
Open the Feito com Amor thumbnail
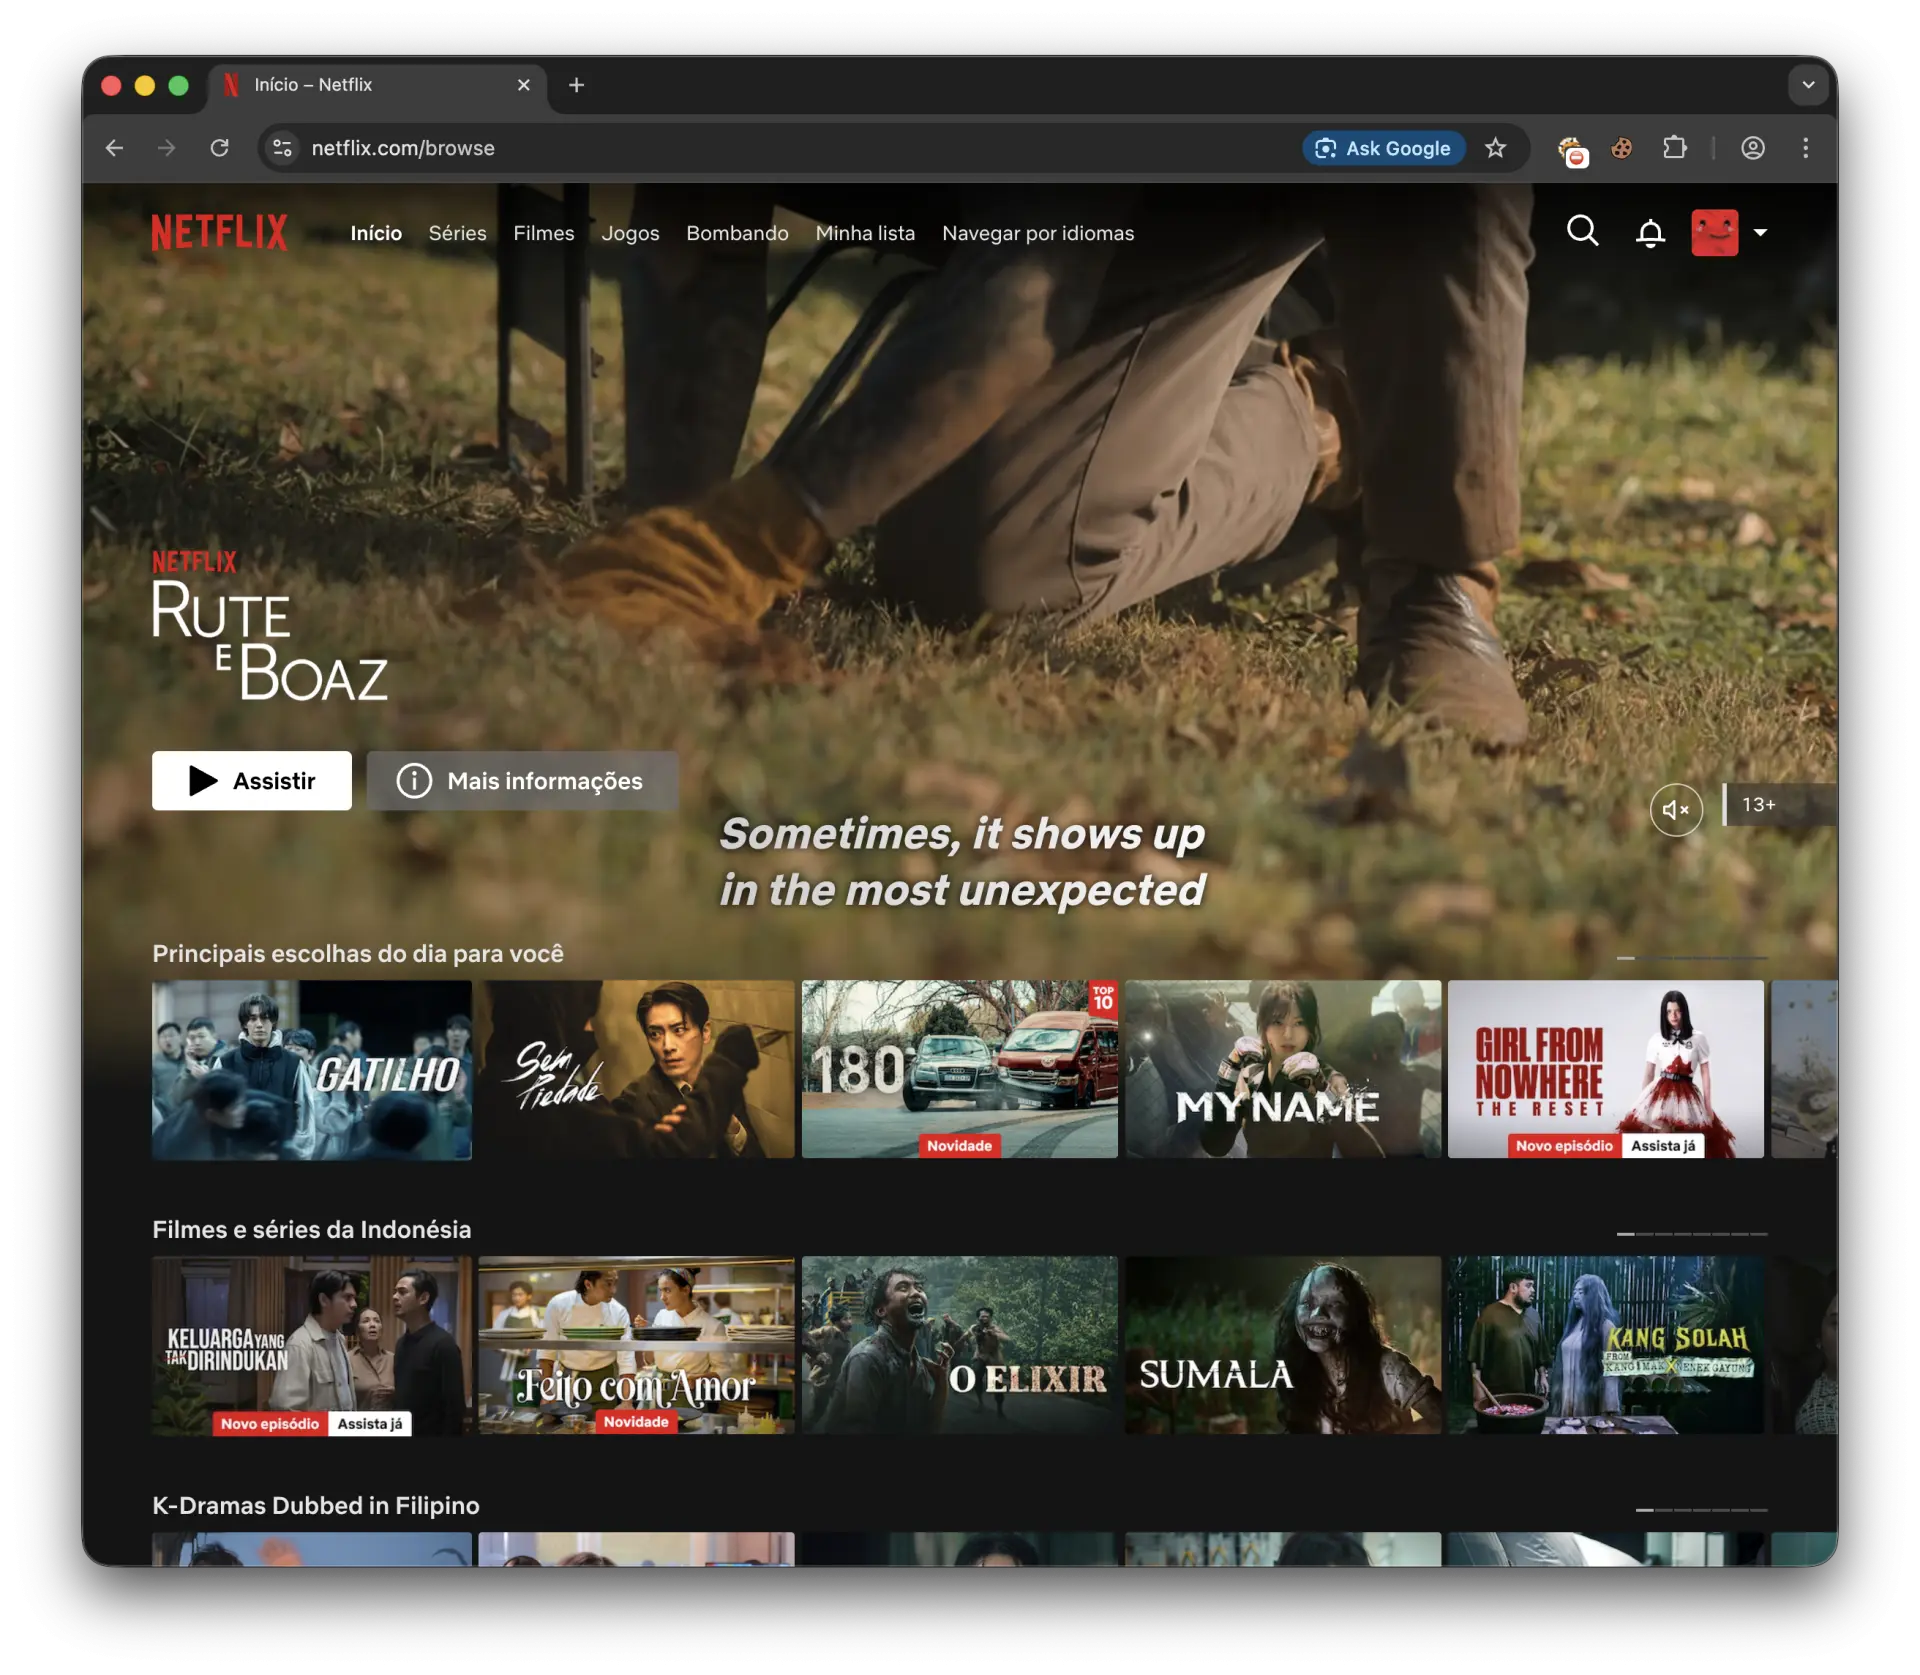pyautogui.click(x=636, y=1345)
